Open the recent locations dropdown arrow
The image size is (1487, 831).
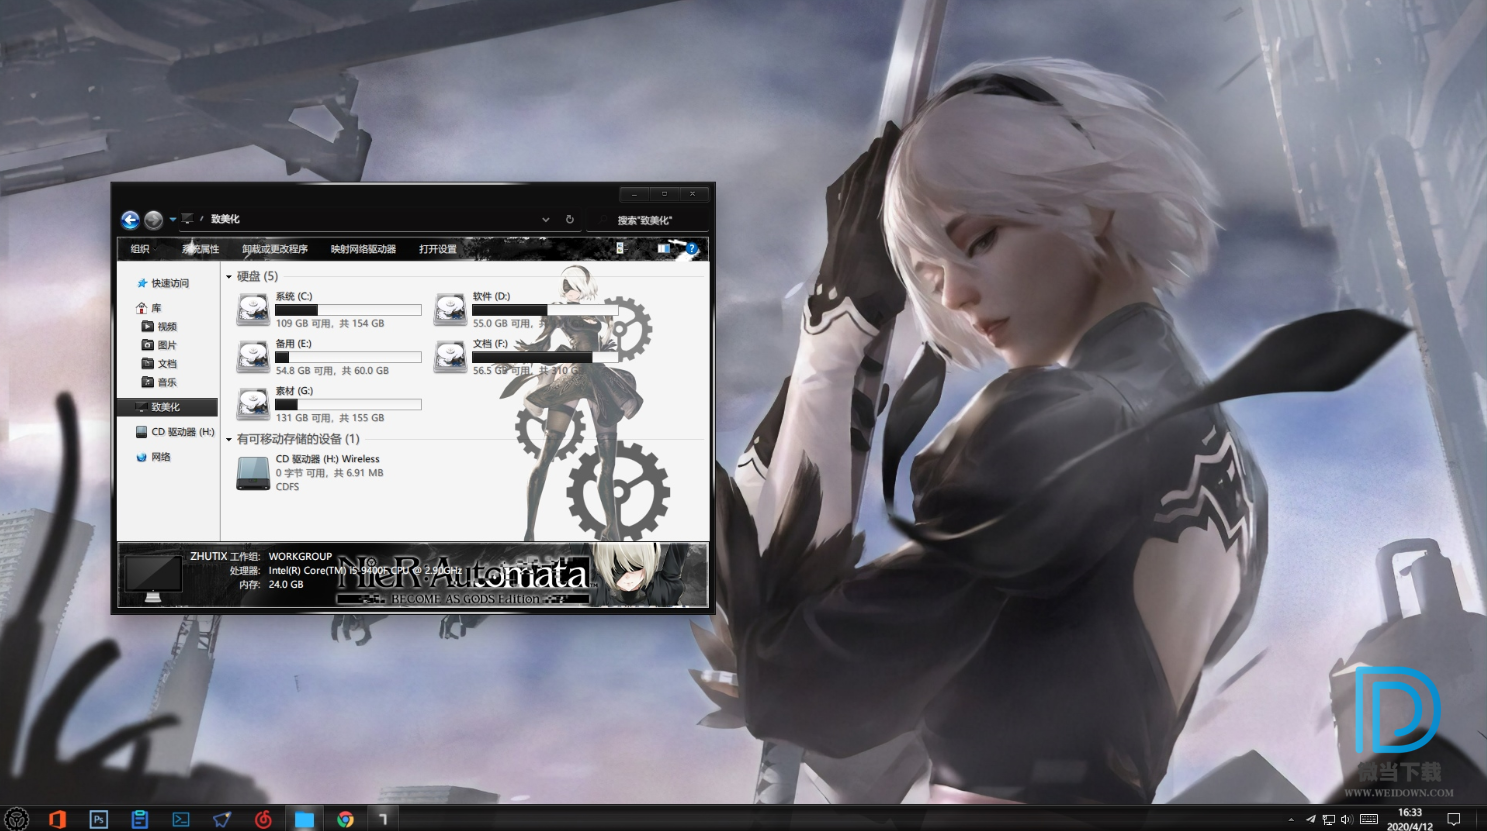172,219
